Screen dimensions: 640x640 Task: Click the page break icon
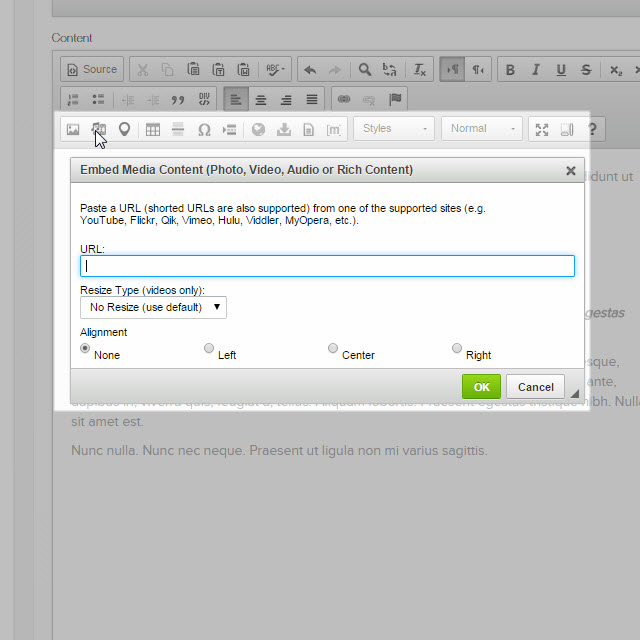click(229, 130)
